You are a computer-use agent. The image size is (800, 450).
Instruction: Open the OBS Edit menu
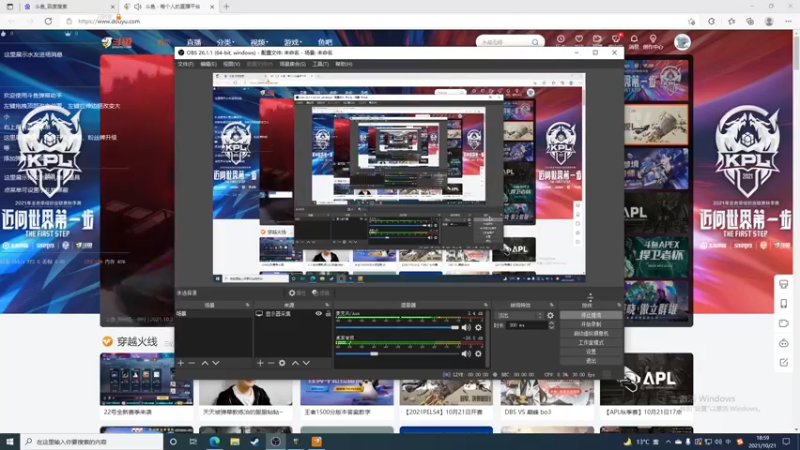coord(208,64)
